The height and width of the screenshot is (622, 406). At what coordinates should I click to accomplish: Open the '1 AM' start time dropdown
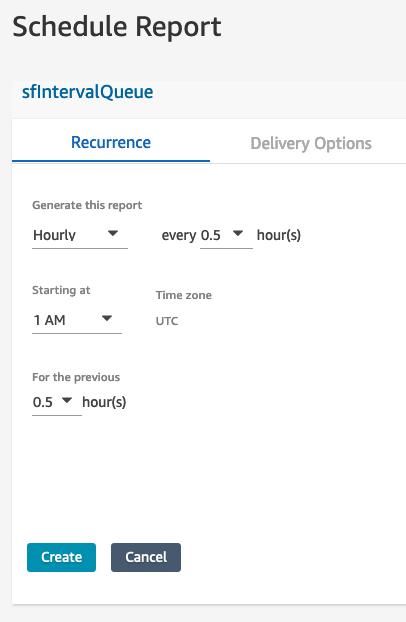[77, 320]
